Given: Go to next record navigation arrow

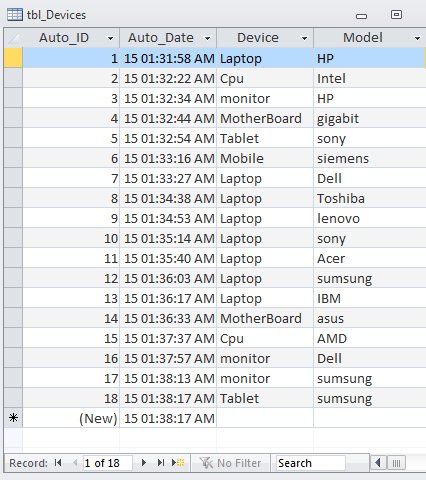Looking at the screenshot, I should pos(144,463).
